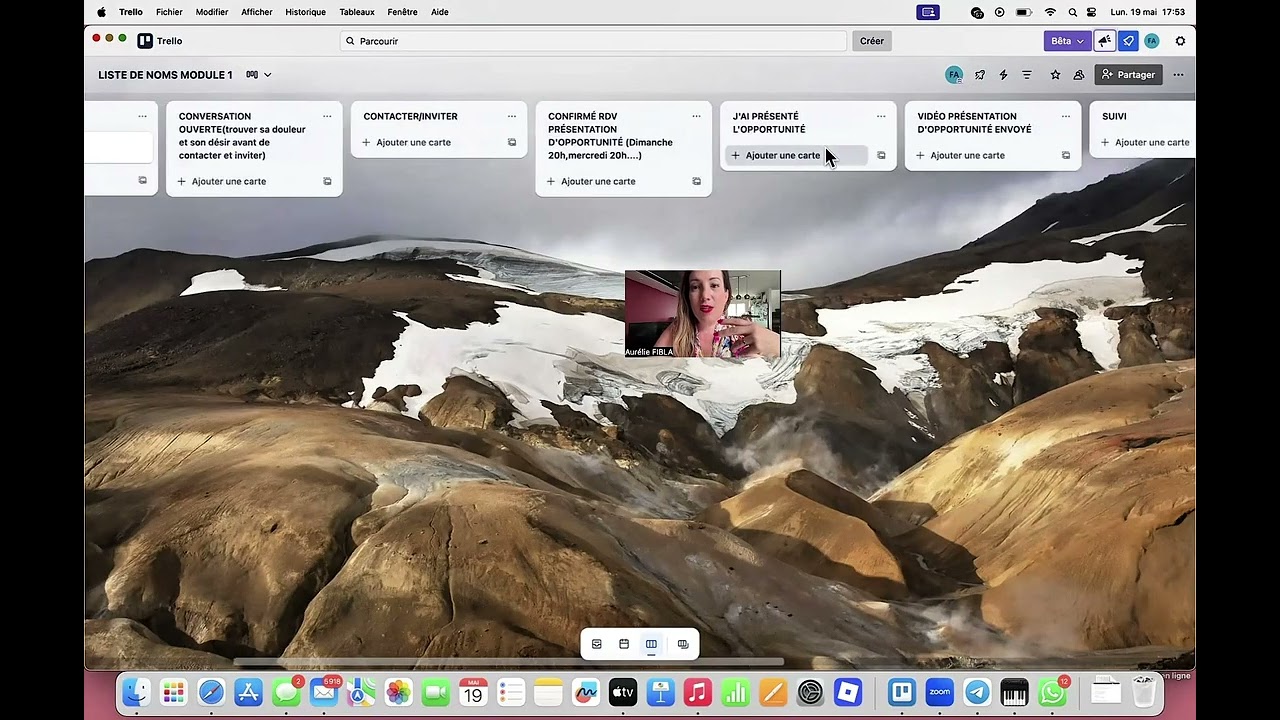
Task: Switch to the Inbox view in the bottom switcher
Action: pos(597,644)
